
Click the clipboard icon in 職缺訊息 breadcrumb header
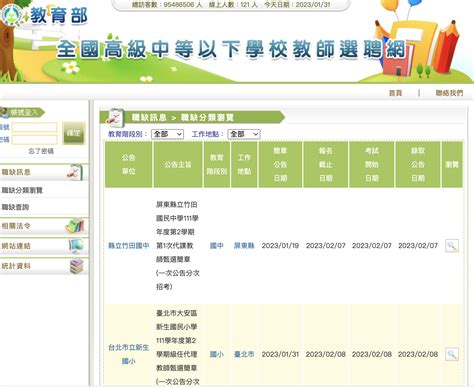tap(115, 117)
